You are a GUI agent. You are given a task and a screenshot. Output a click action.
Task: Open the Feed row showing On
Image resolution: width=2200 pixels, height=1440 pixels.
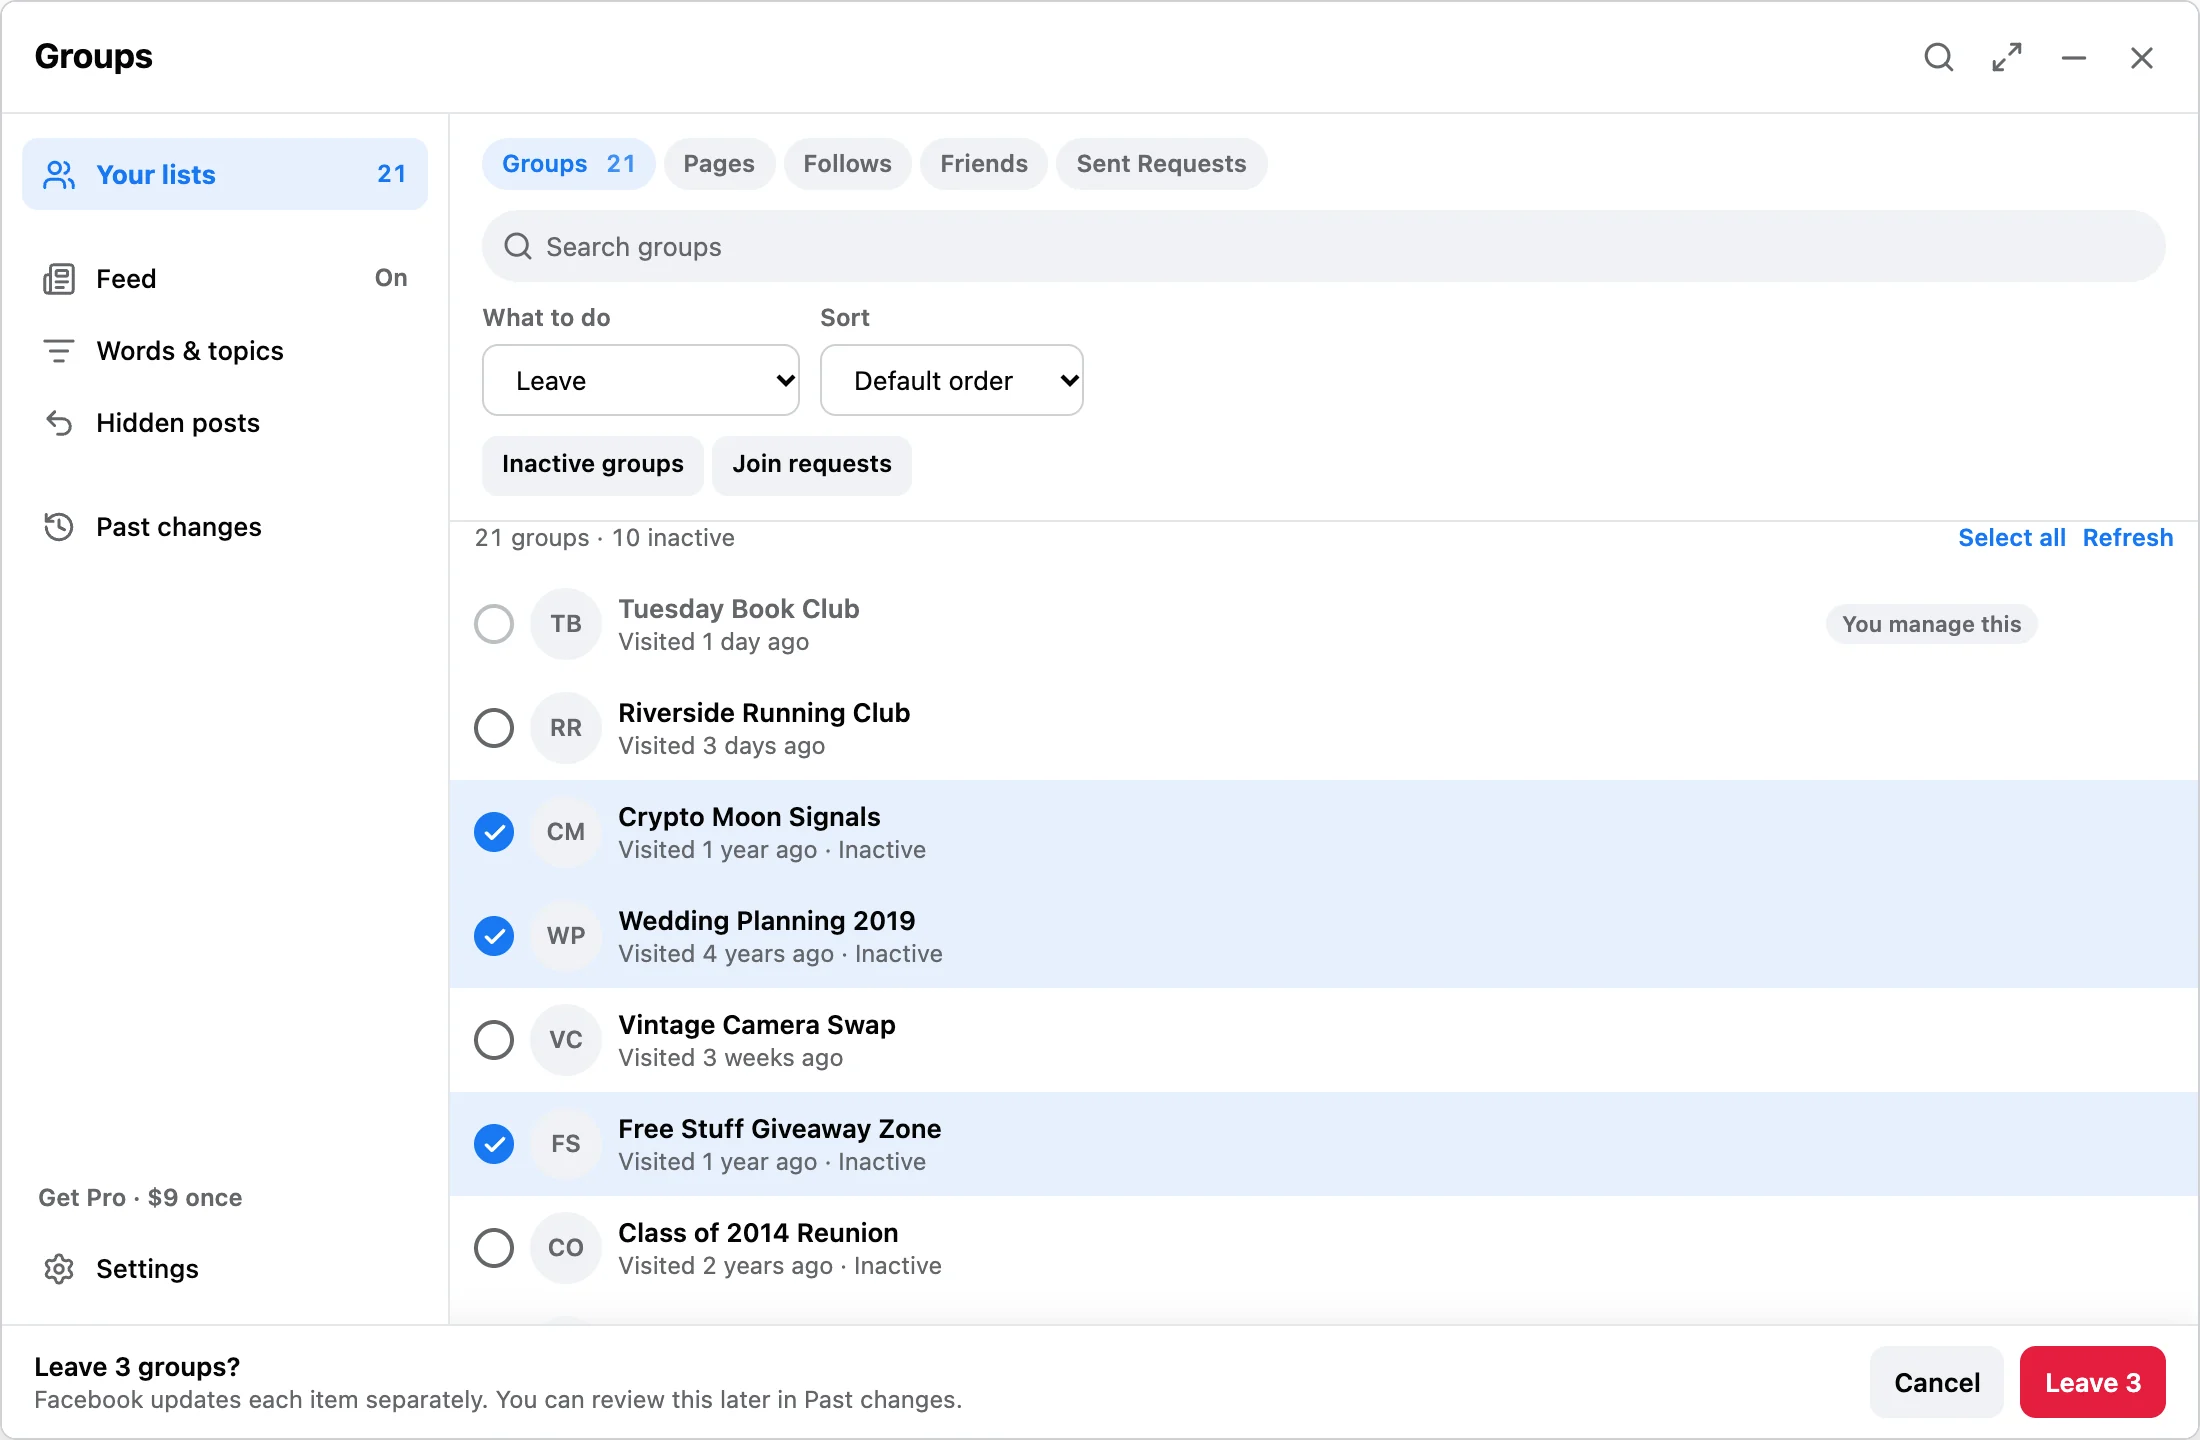point(225,279)
